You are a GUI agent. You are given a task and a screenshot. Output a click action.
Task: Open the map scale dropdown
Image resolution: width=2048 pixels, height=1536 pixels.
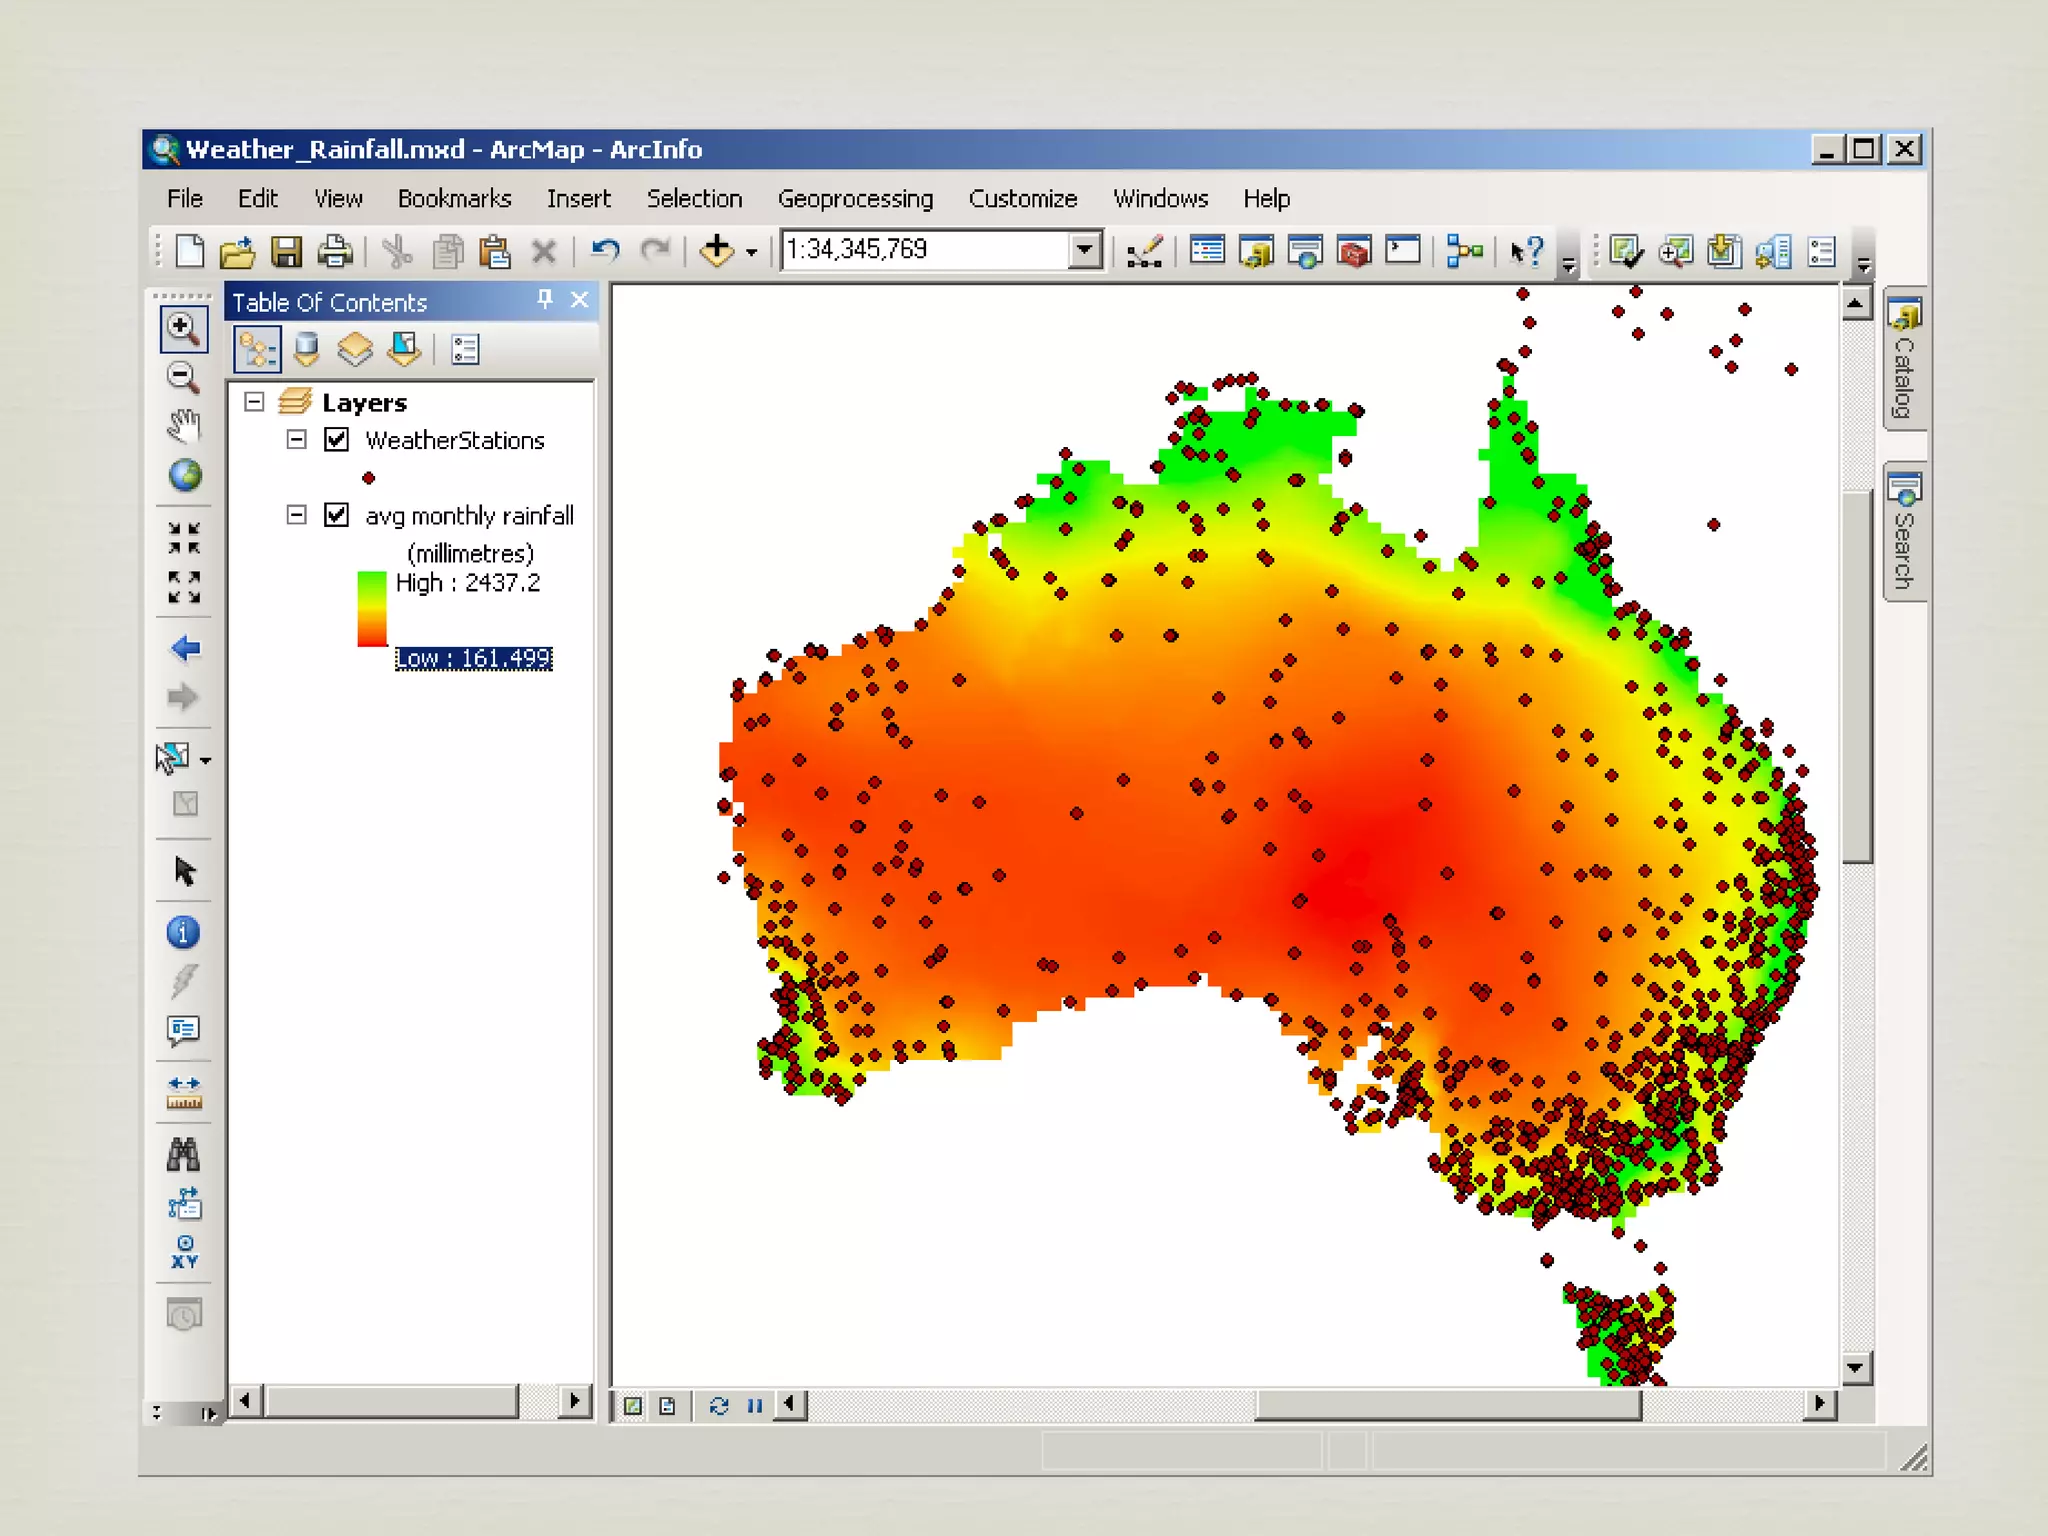1085,250
